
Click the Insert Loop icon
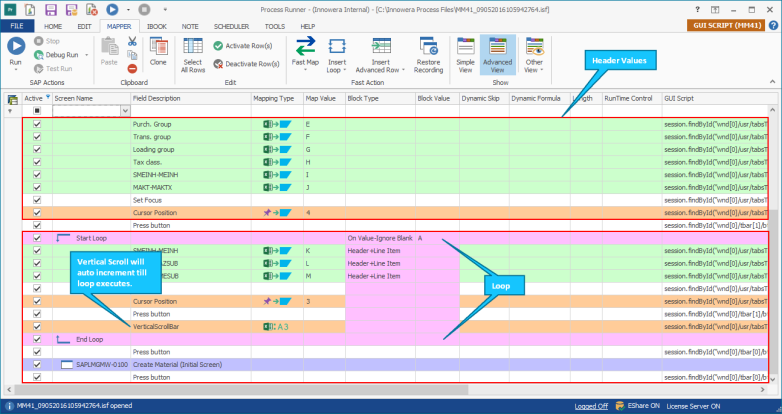[337, 47]
